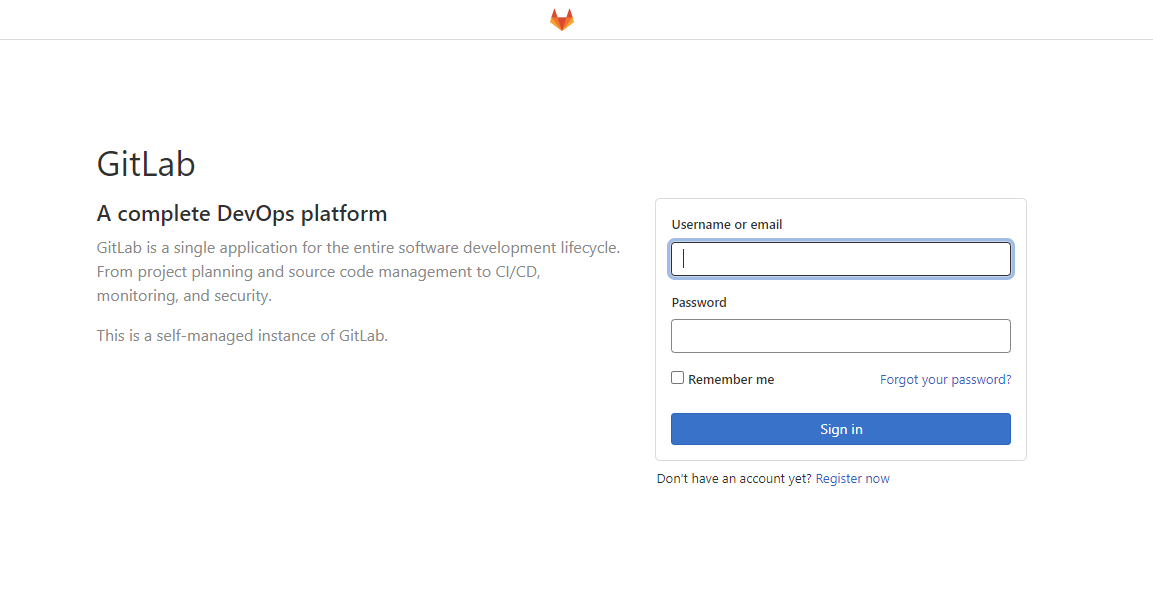Click the blue Sign in button
Image resolution: width=1153 pixels, height=598 pixels.
840,429
